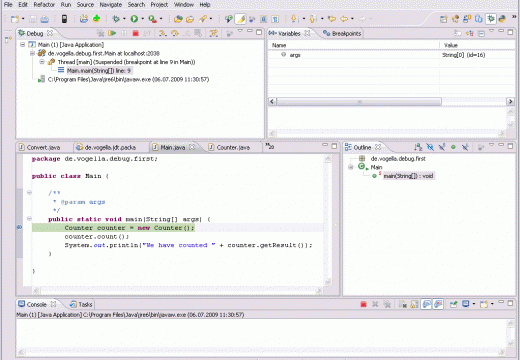Open the Display Selected Console dropdown
The image size is (520, 360).
[474, 304]
